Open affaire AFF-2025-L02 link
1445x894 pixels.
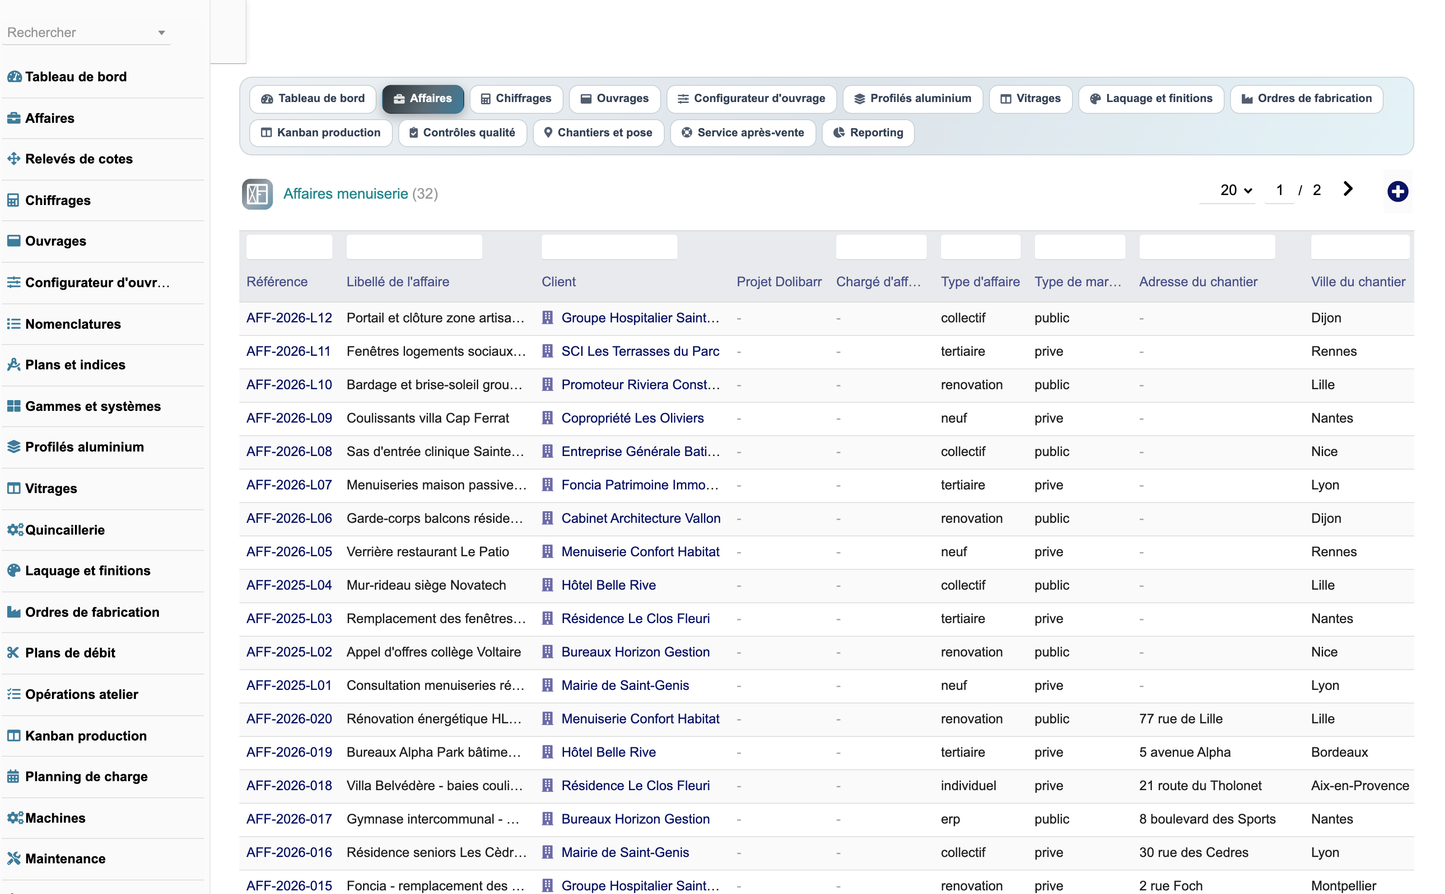(x=289, y=652)
